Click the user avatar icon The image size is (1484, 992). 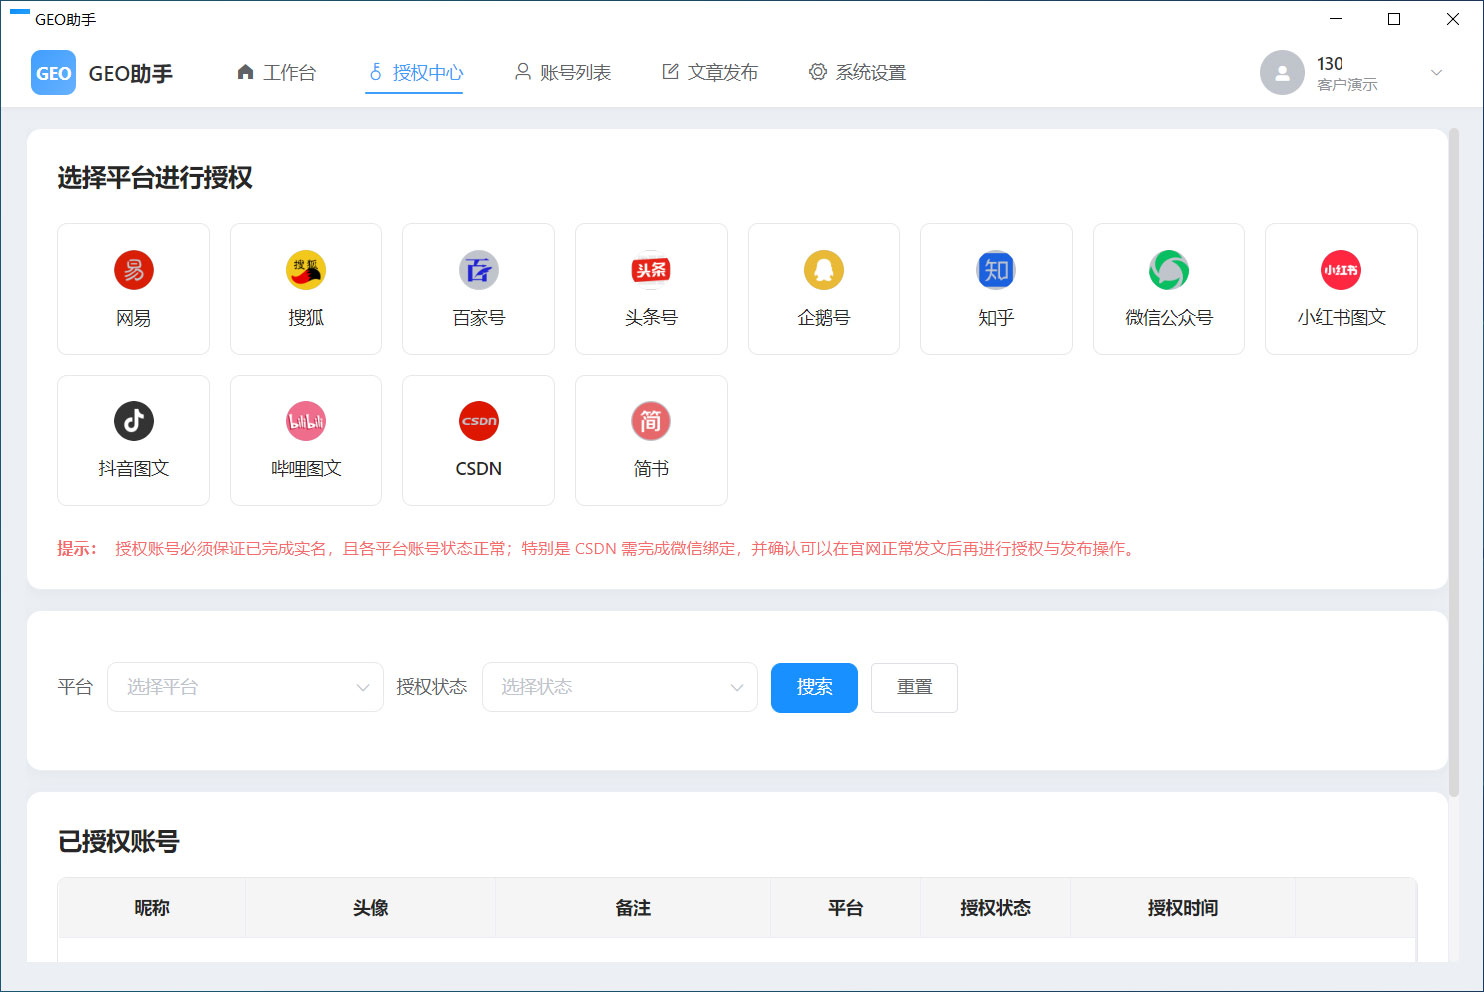pyautogui.click(x=1282, y=73)
